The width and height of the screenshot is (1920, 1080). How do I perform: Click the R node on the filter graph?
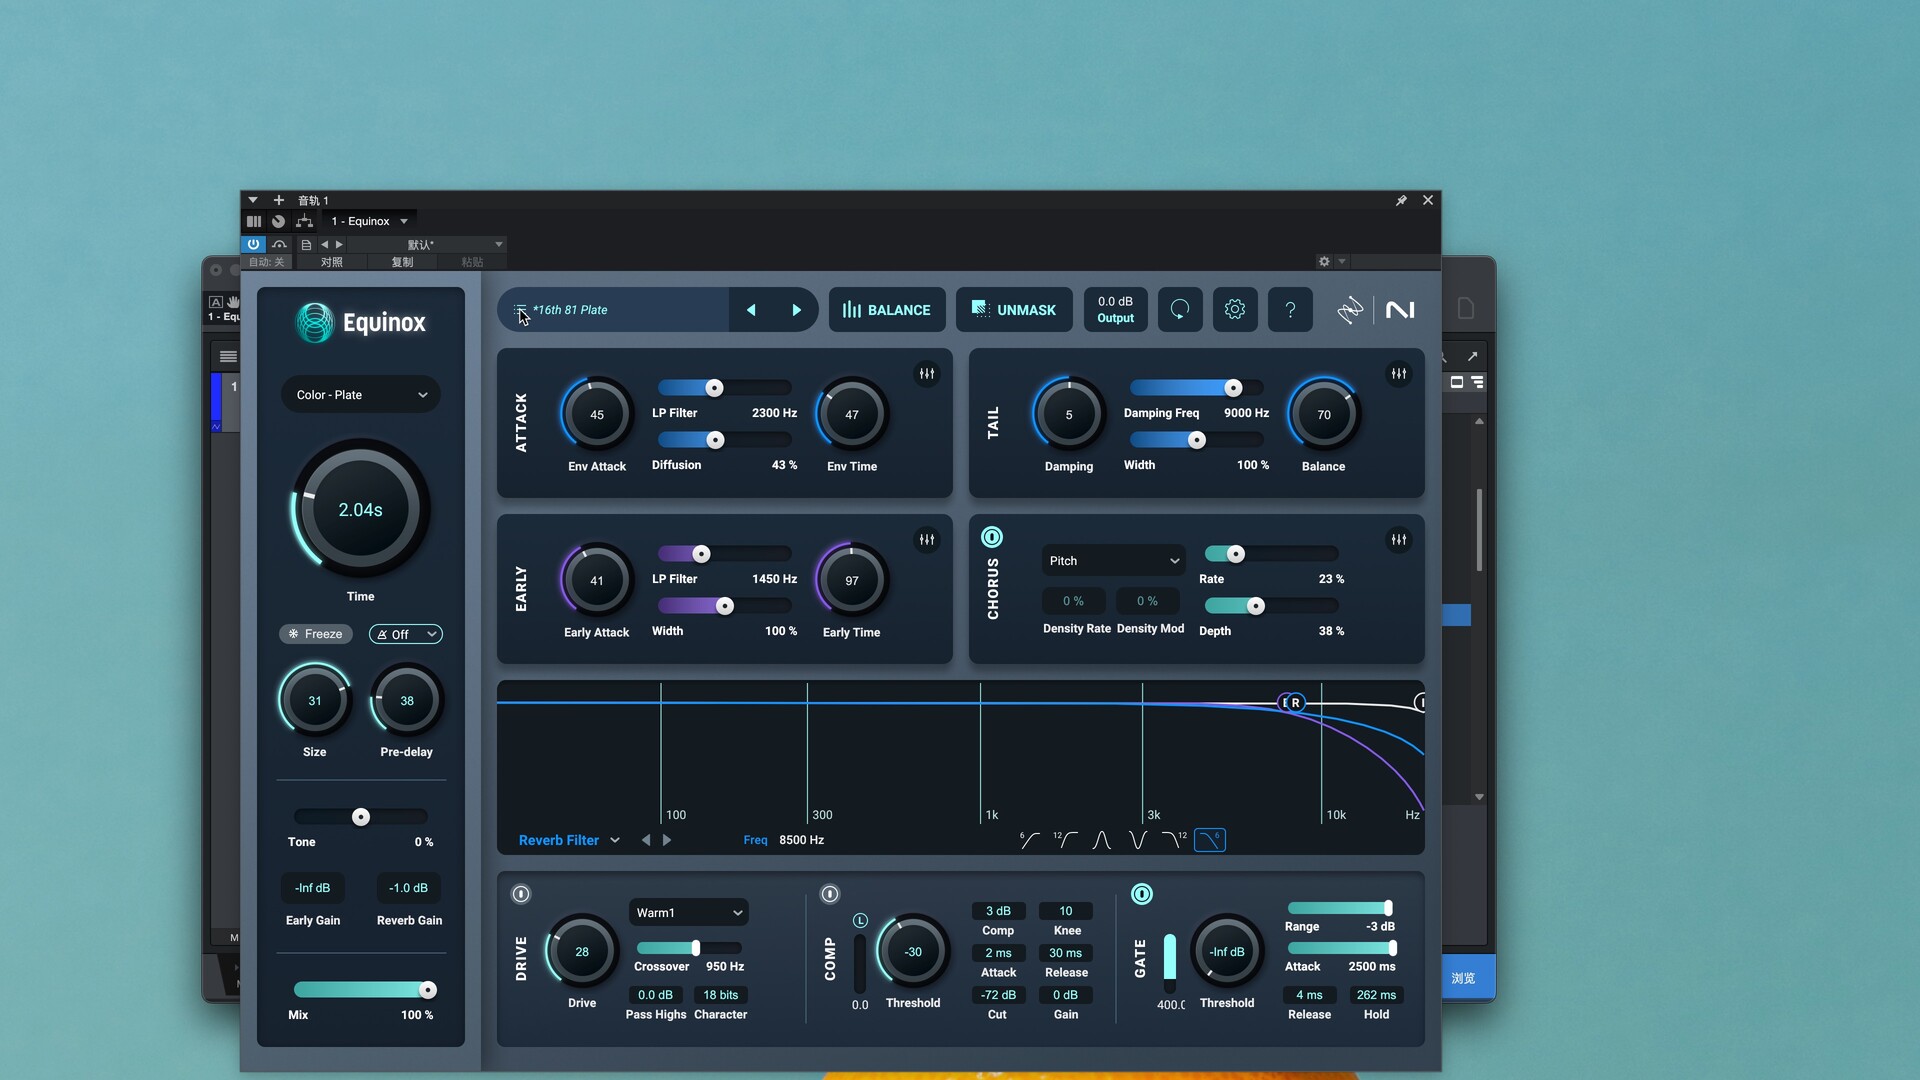[x=1296, y=703]
